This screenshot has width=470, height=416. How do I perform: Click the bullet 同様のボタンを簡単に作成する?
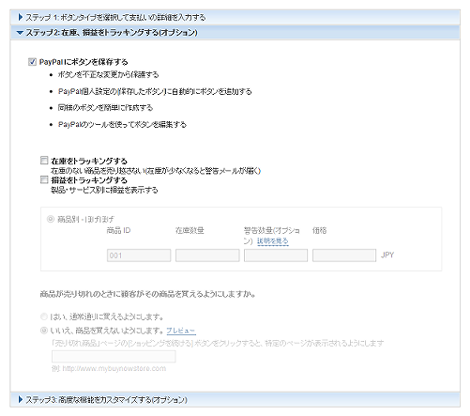[105, 108]
